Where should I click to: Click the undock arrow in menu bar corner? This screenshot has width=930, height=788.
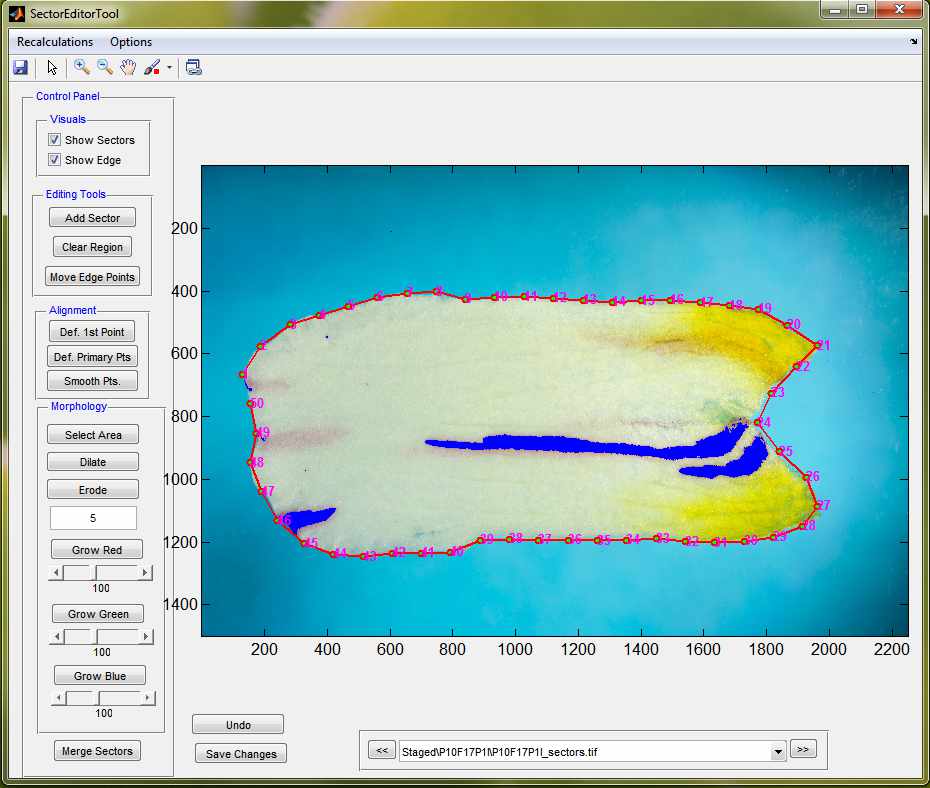(913, 42)
